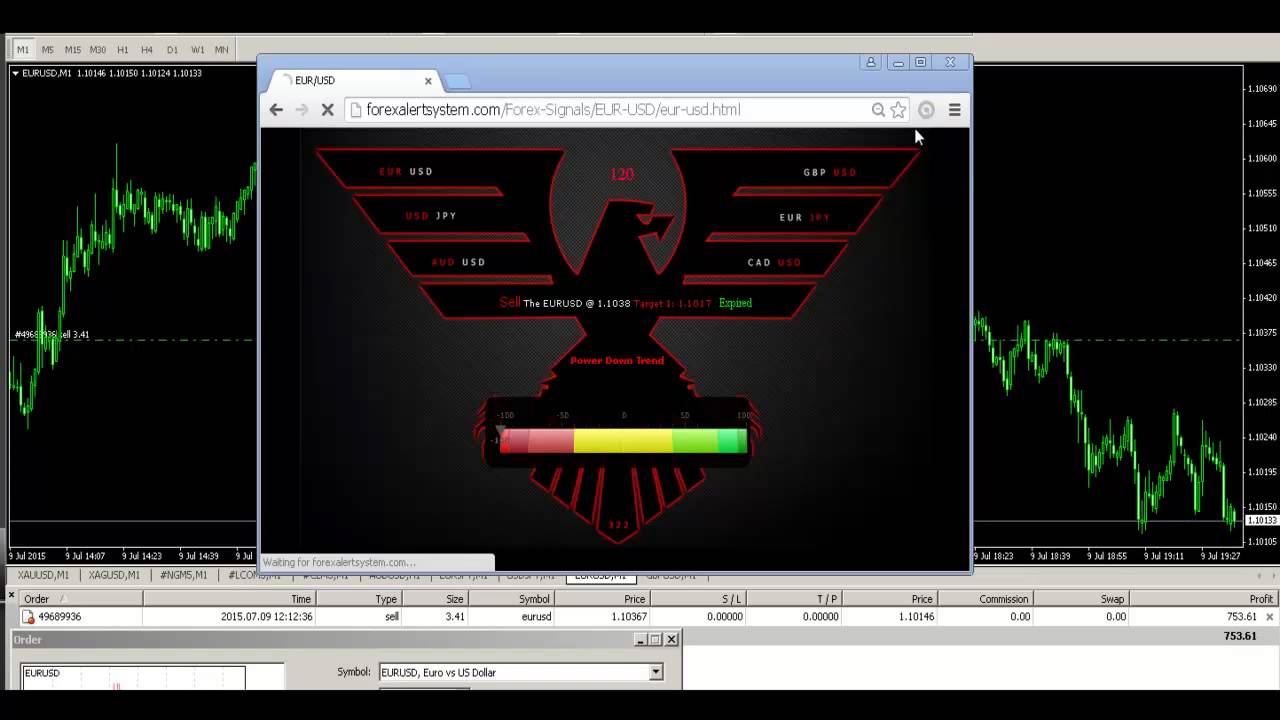Click the browser forward arrow
Viewport: 1280px width, 720px height.
tap(302, 110)
